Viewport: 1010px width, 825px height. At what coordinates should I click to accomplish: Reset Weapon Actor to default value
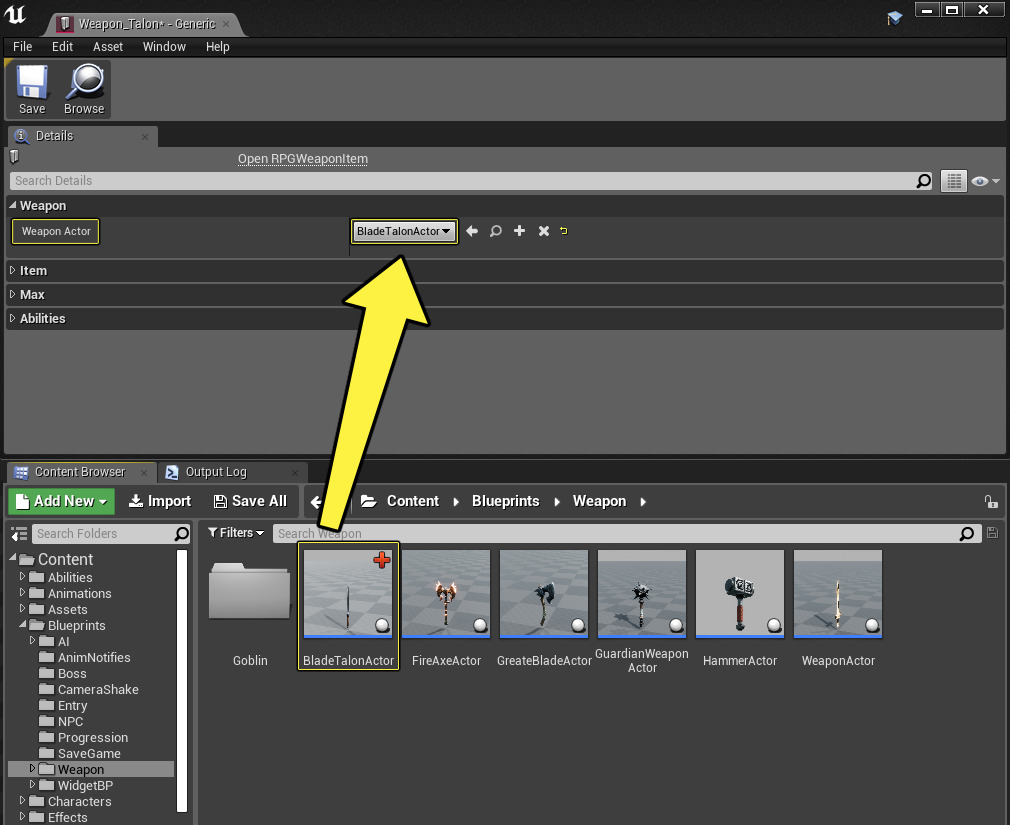(x=564, y=231)
